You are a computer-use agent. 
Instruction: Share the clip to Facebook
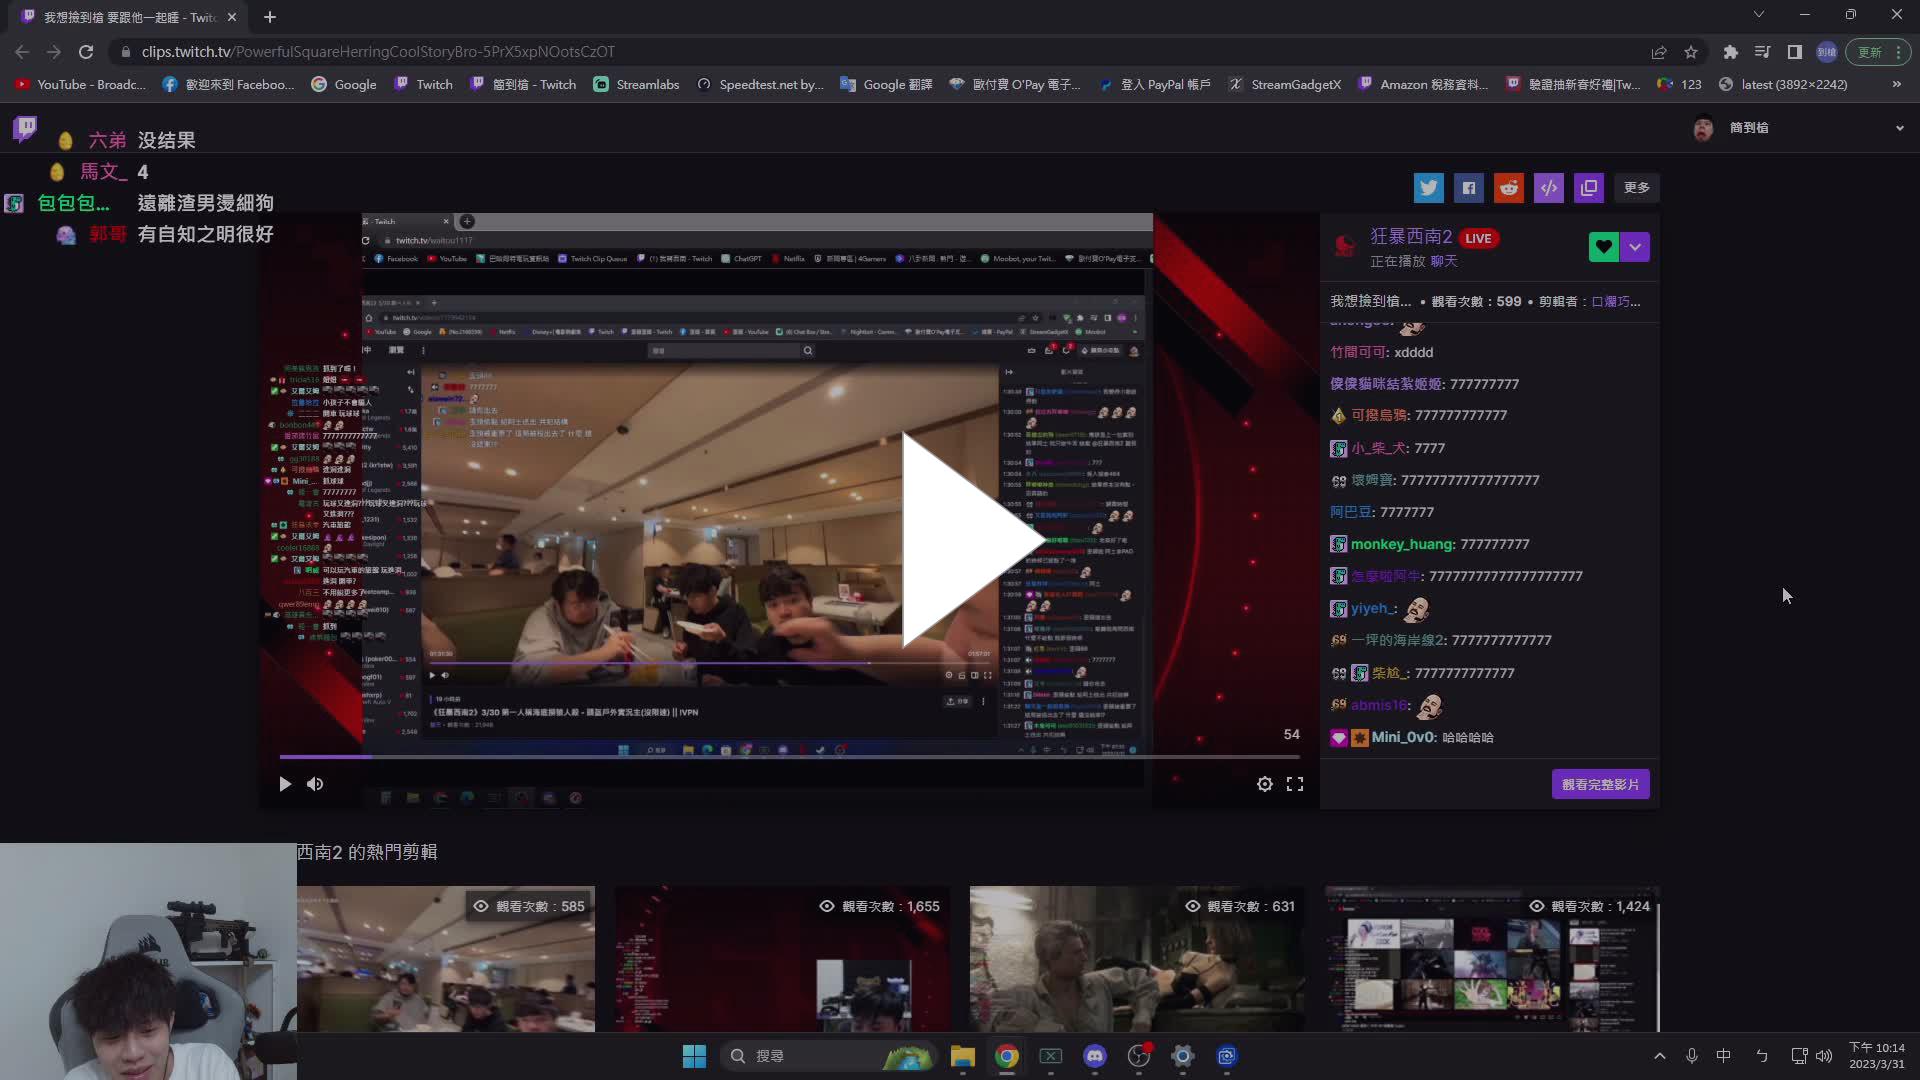(1469, 187)
